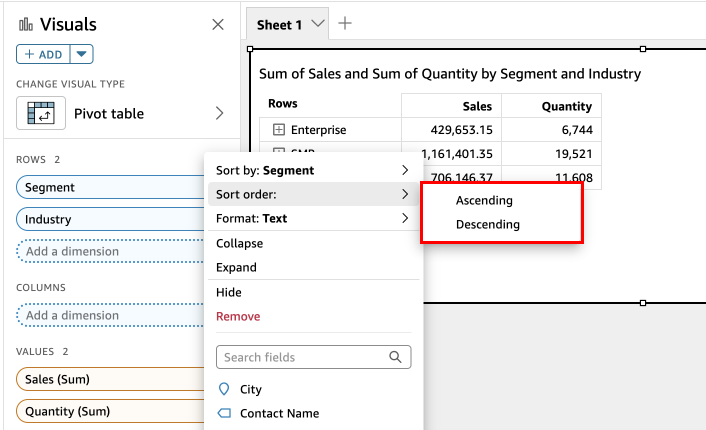
Task: Open the ADD button dropdown arrow
Action: click(82, 54)
